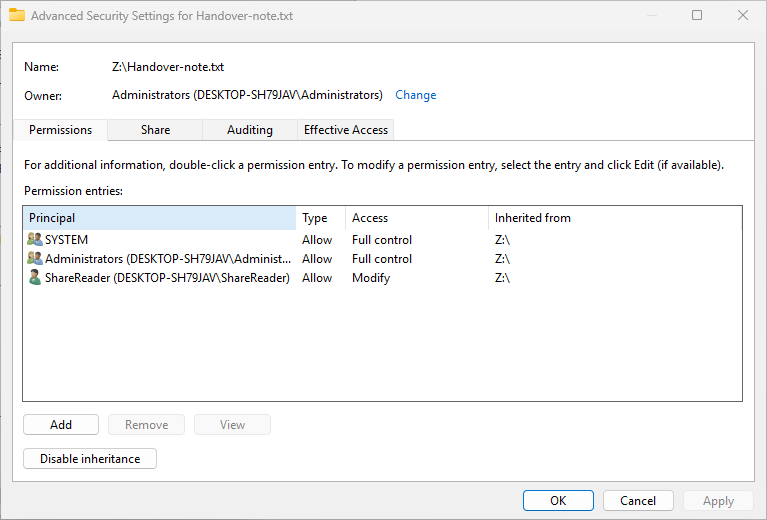Maximize the Advanced Security Settings window
Viewport: 767px width, 520px height.
tap(697, 15)
